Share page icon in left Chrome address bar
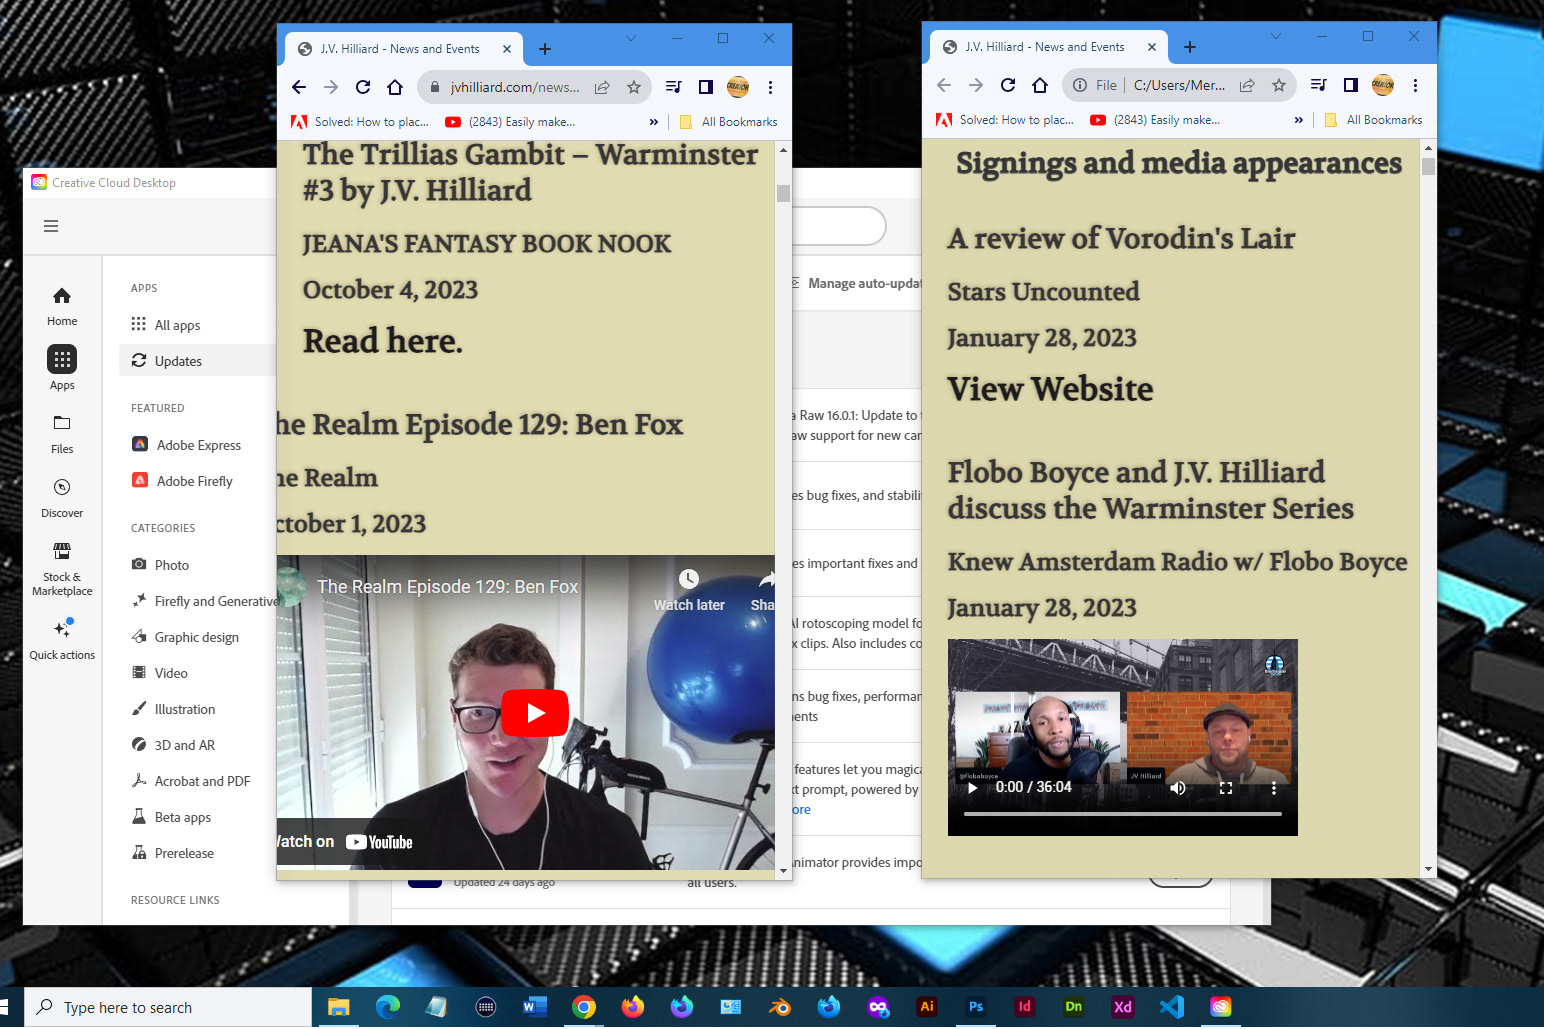The image size is (1544, 1029). tap(602, 87)
